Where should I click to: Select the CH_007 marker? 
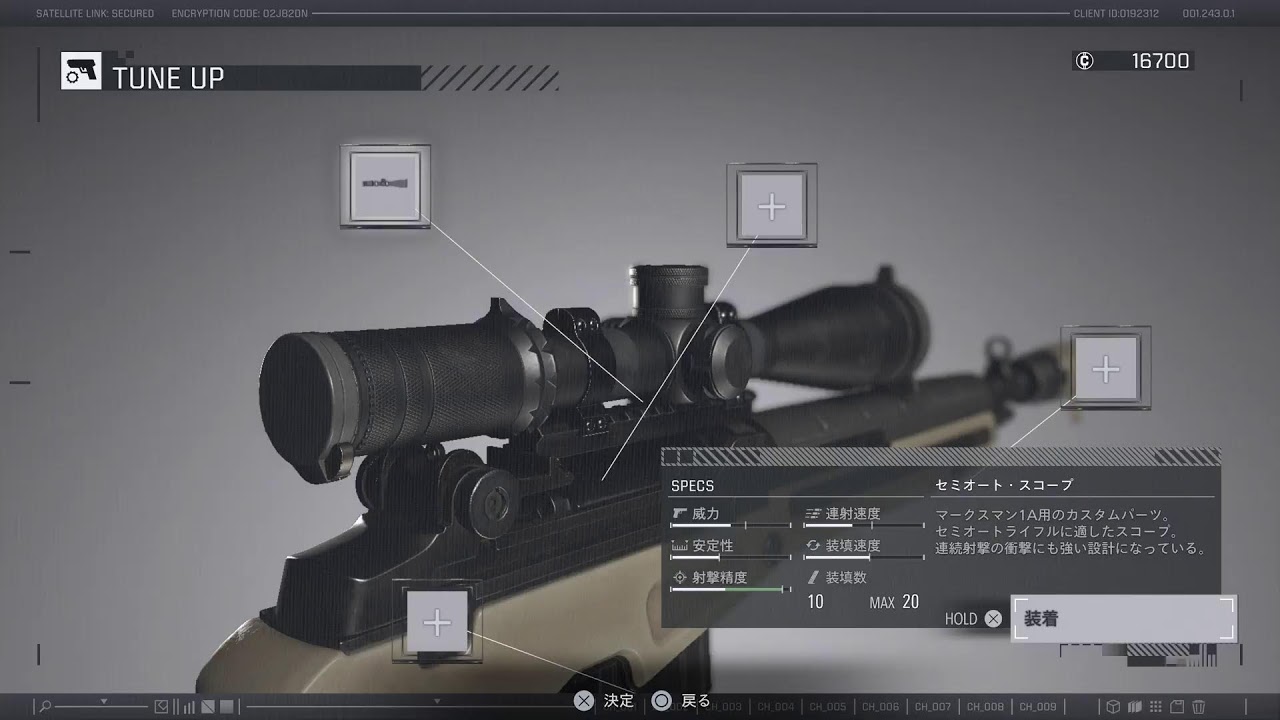pos(932,707)
